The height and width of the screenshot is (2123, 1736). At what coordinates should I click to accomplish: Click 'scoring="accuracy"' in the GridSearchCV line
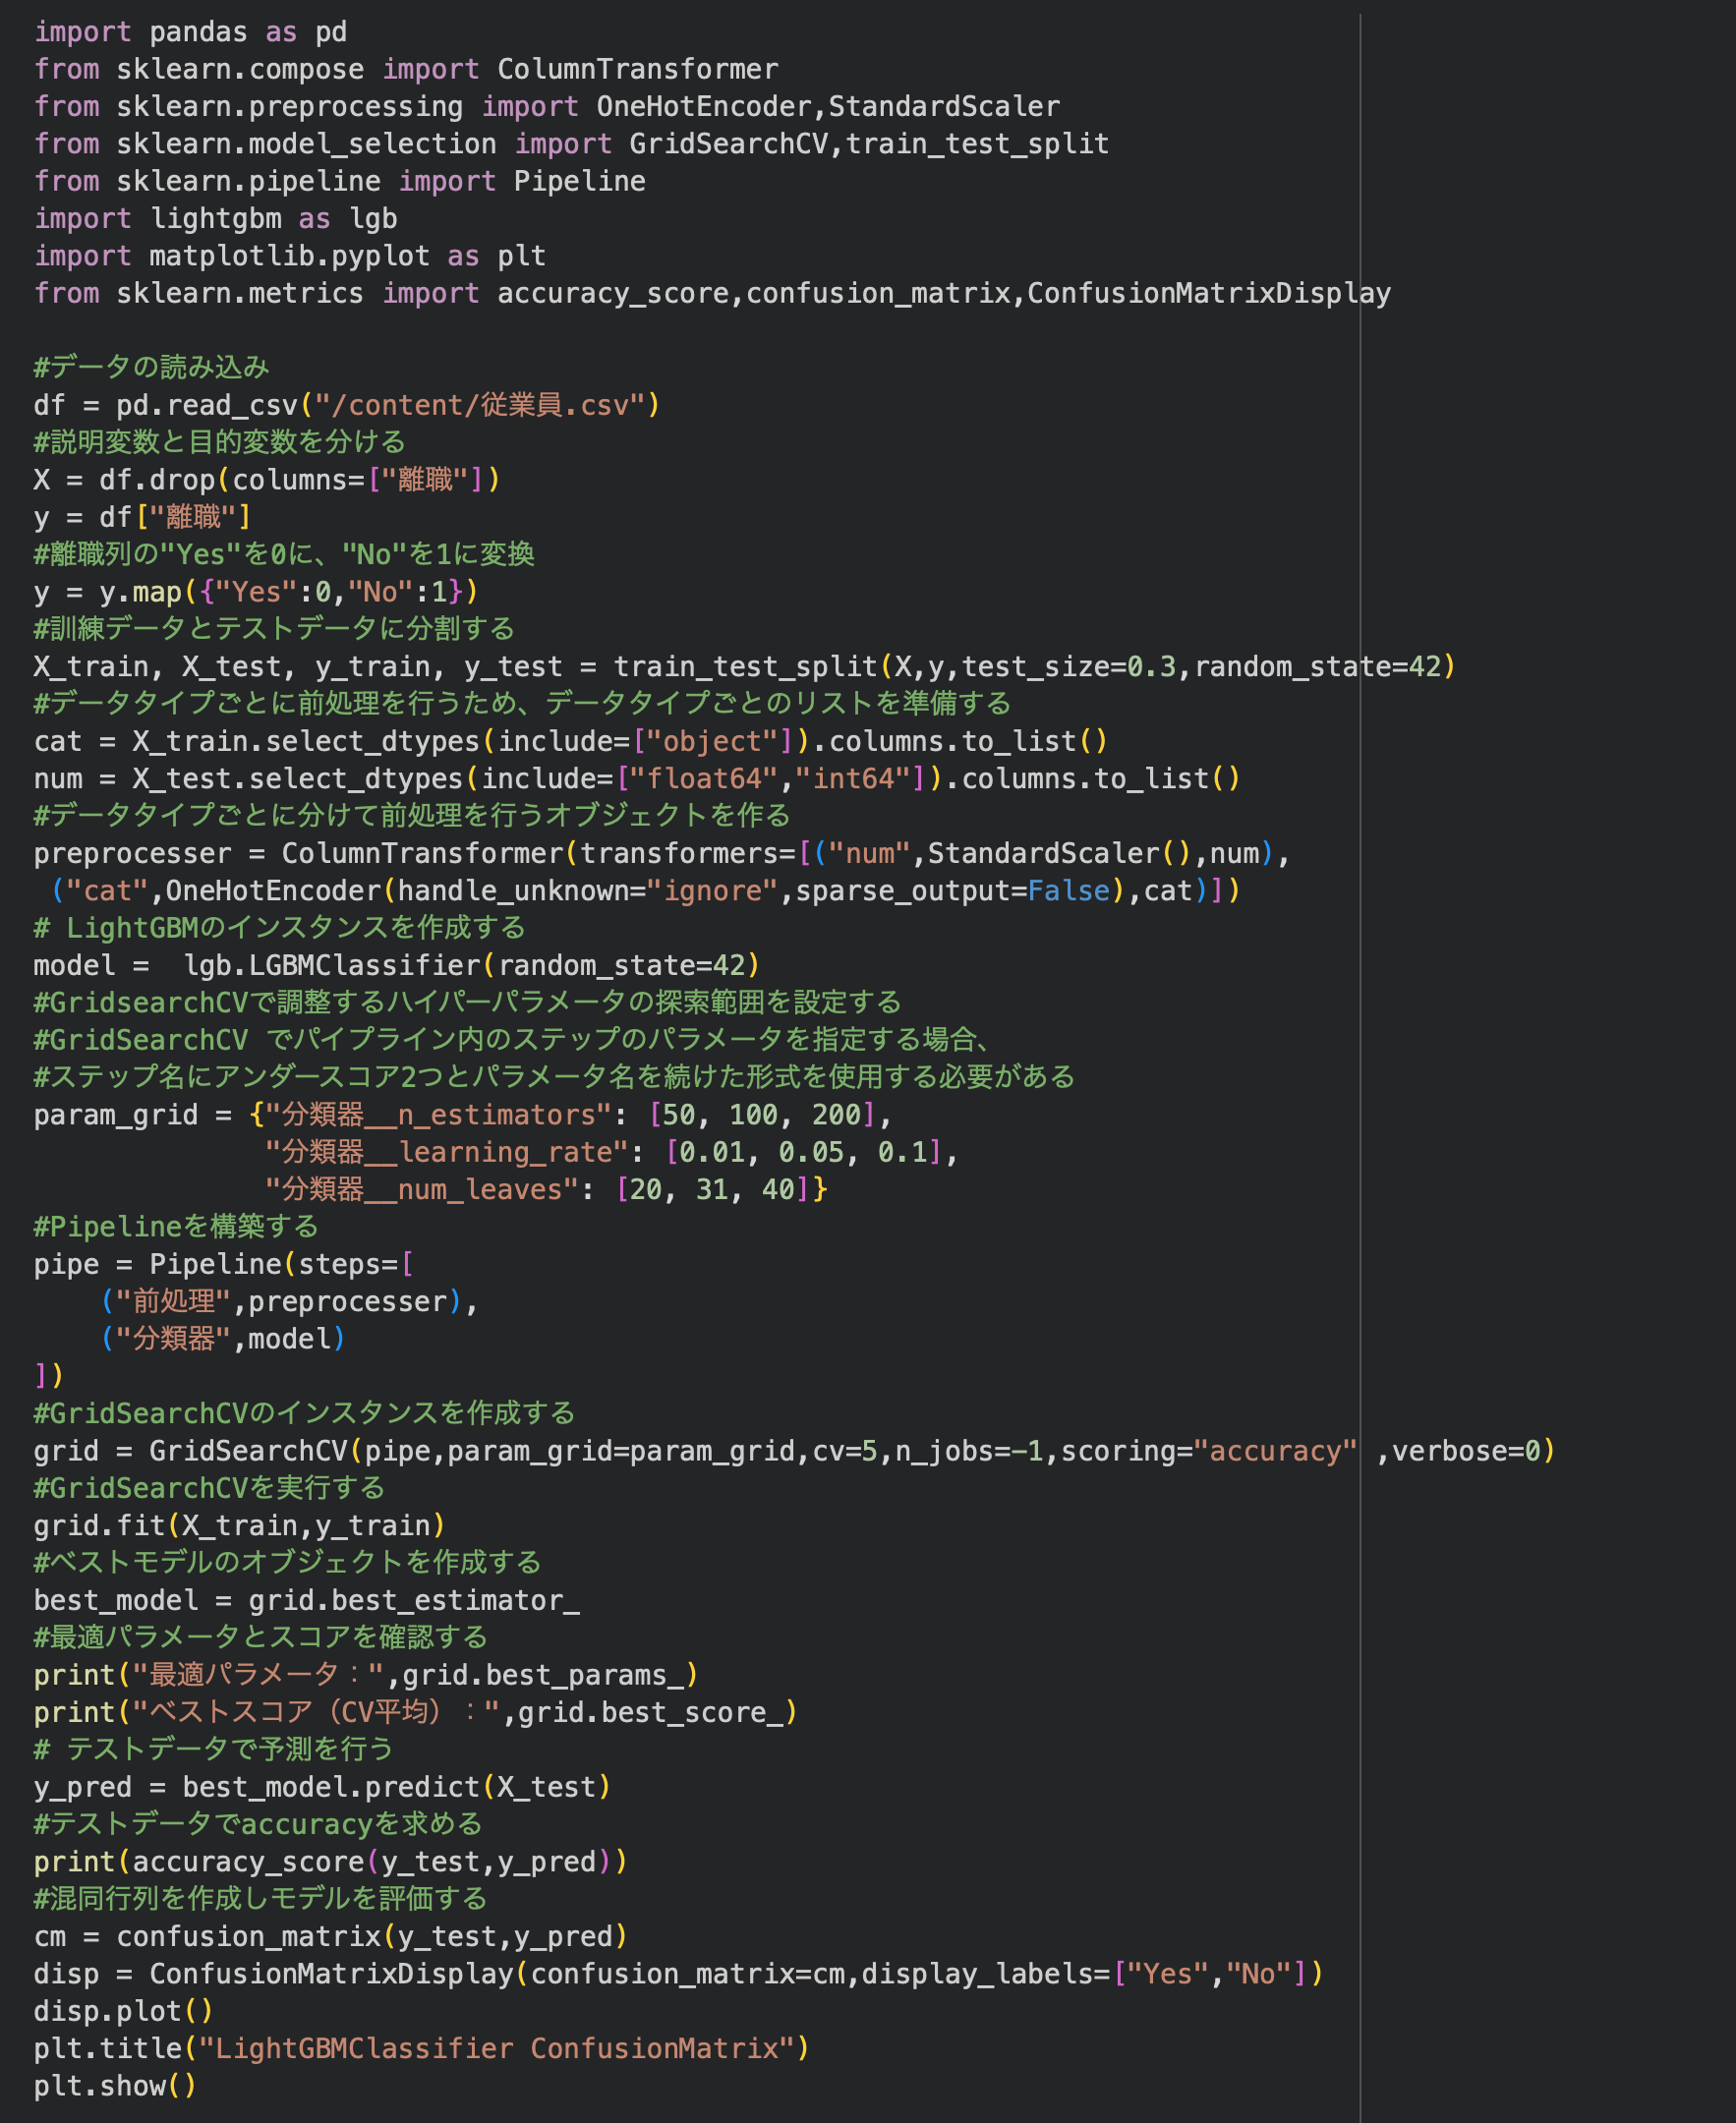pos(1209,1451)
